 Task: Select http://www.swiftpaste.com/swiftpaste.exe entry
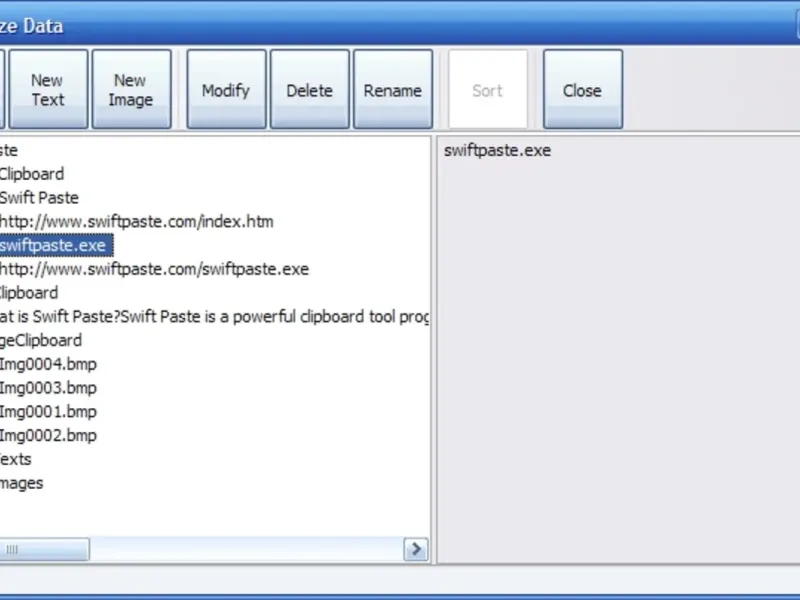(x=154, y=269)
